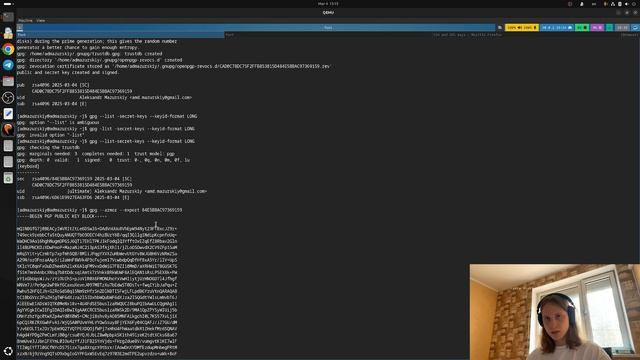Open the Terminal icon in the dock
Viewport: 640px width, 360px height.
(8, 17)
